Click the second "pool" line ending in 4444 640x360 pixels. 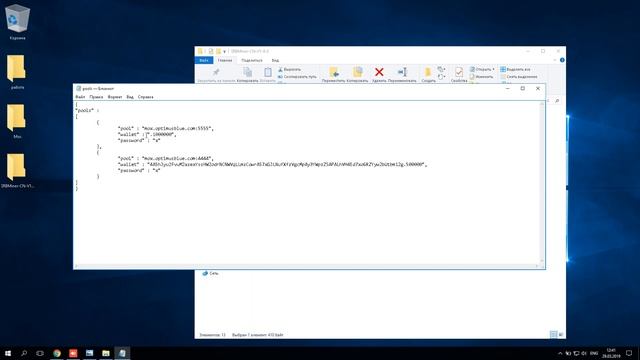(x=166, y=158)
